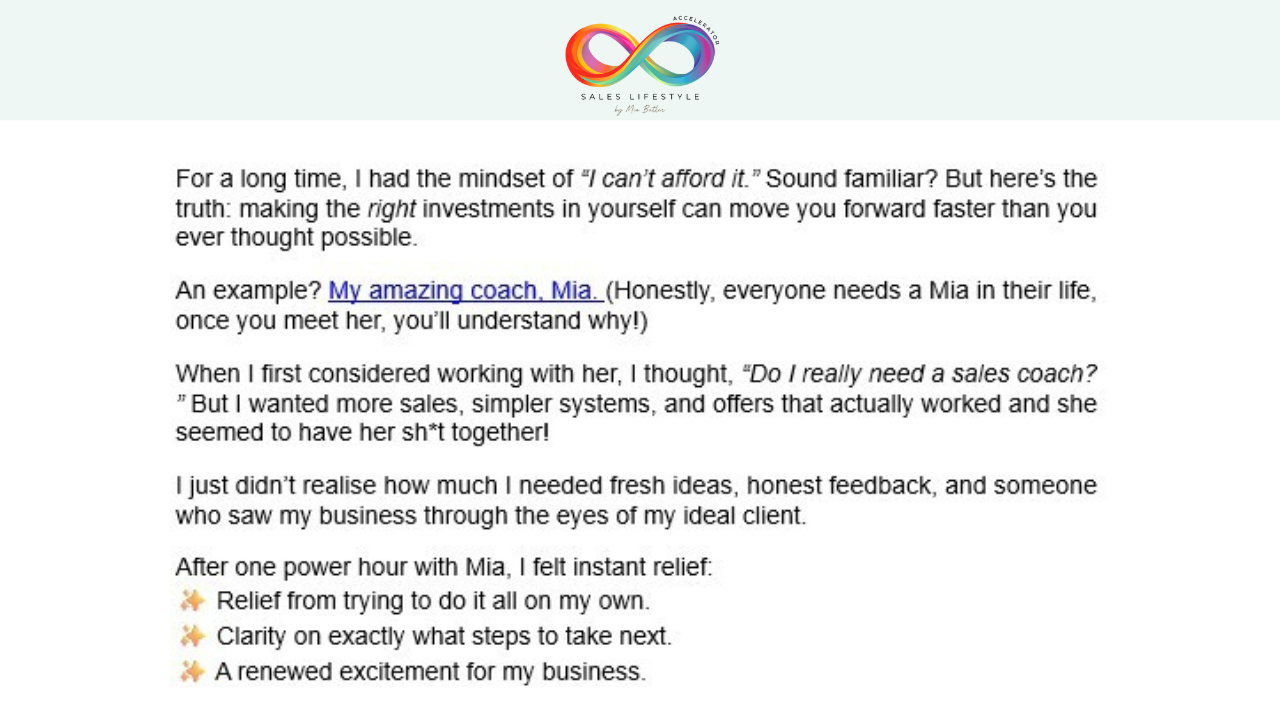Viewport: 1280px width, 720px height.
Task: Click the paragraph starting 'I just didn't realise'
Action: click(636, 501)
